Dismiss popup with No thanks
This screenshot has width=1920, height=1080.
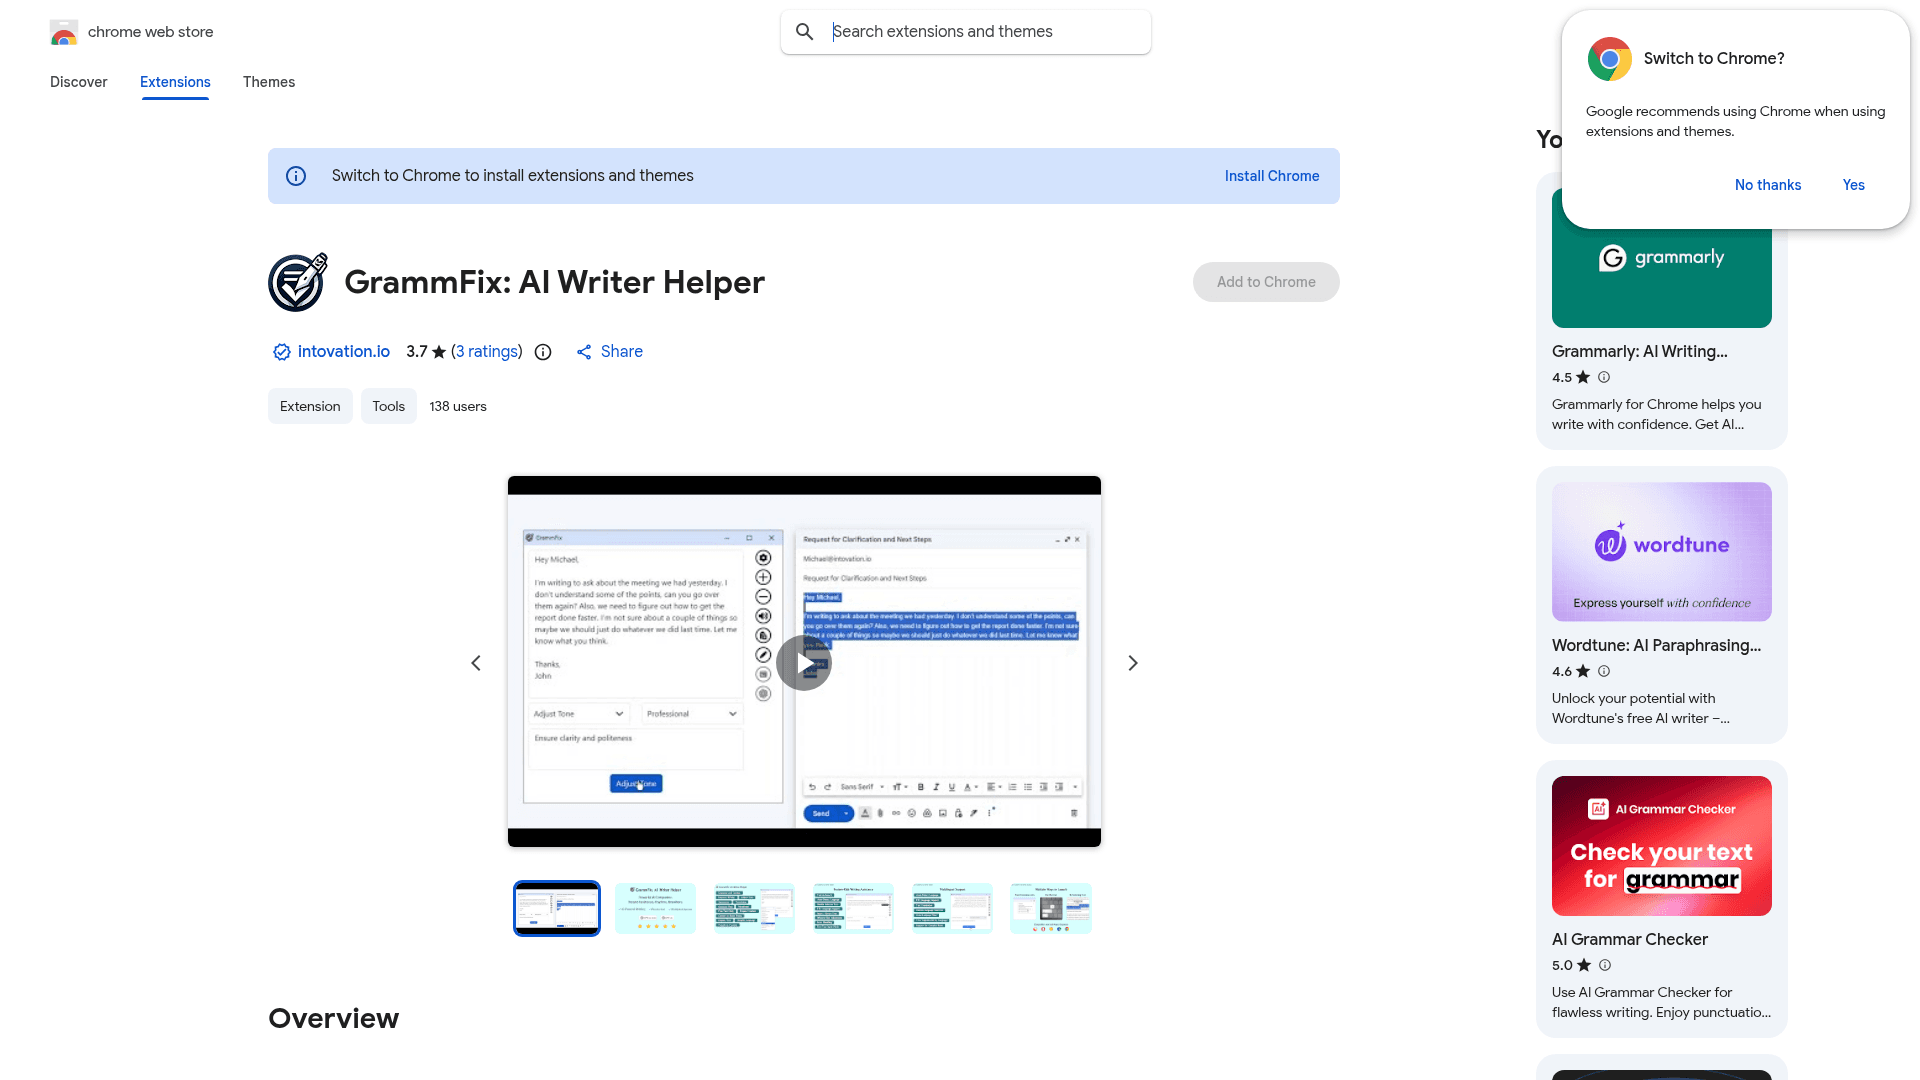pyautogui.click(x=1768, y=185)
